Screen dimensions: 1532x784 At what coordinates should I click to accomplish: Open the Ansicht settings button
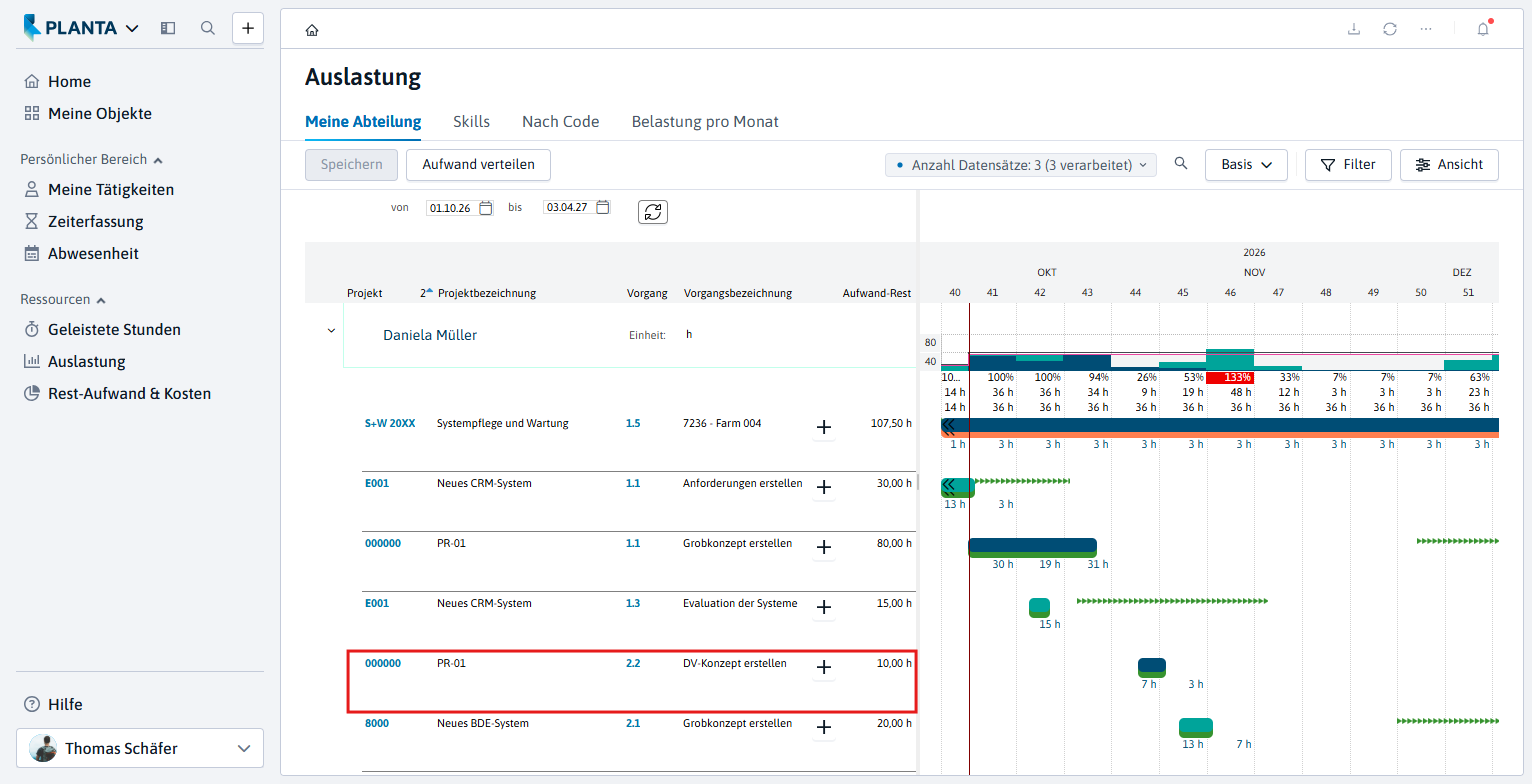(x=1449, y=165)
